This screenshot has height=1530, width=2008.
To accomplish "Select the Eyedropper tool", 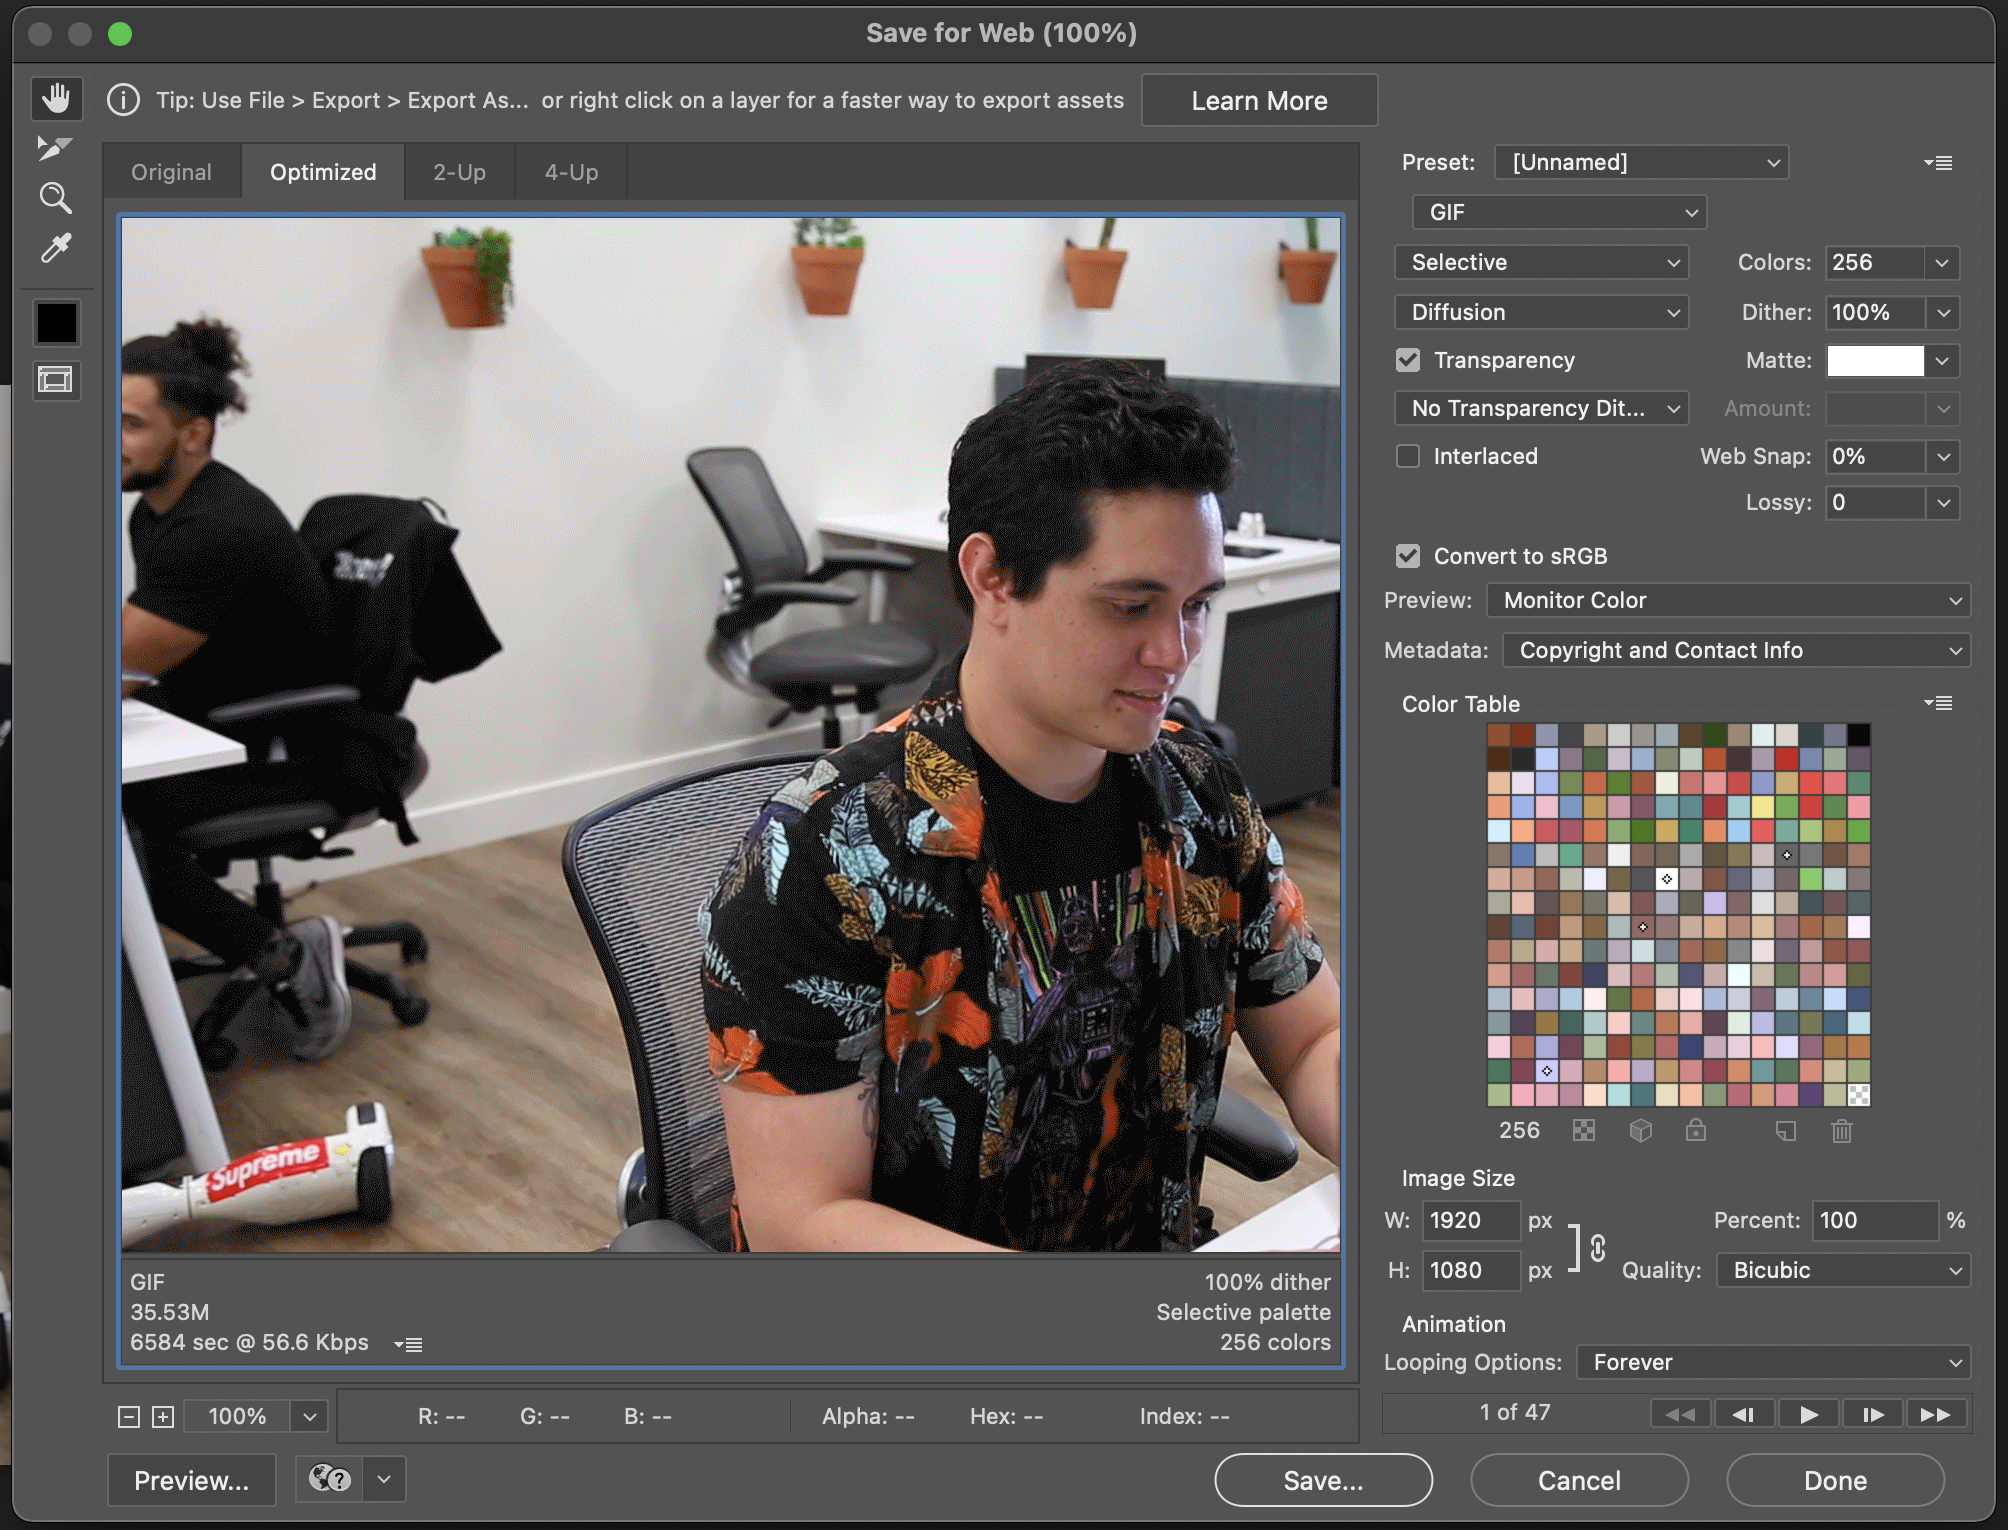I will (x=57, y=248).
